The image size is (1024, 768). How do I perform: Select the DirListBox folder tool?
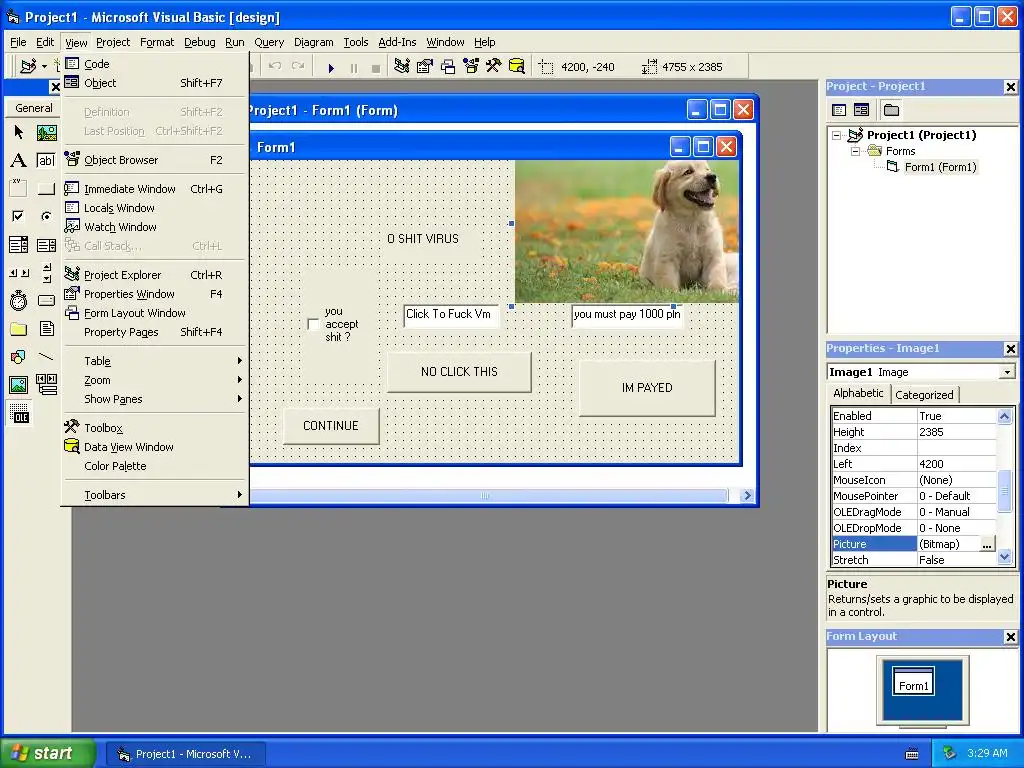(18, 328)
